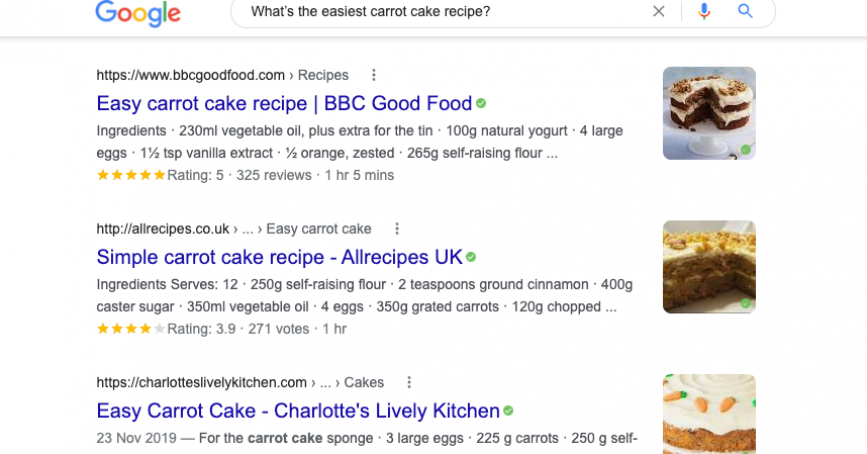Clear the search query with X icon
867x454 pixels.
(659, 11)
